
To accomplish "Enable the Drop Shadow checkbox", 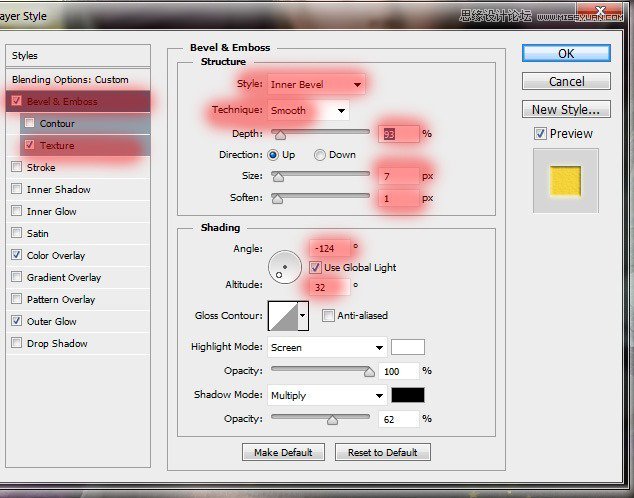I will (17, 343).
